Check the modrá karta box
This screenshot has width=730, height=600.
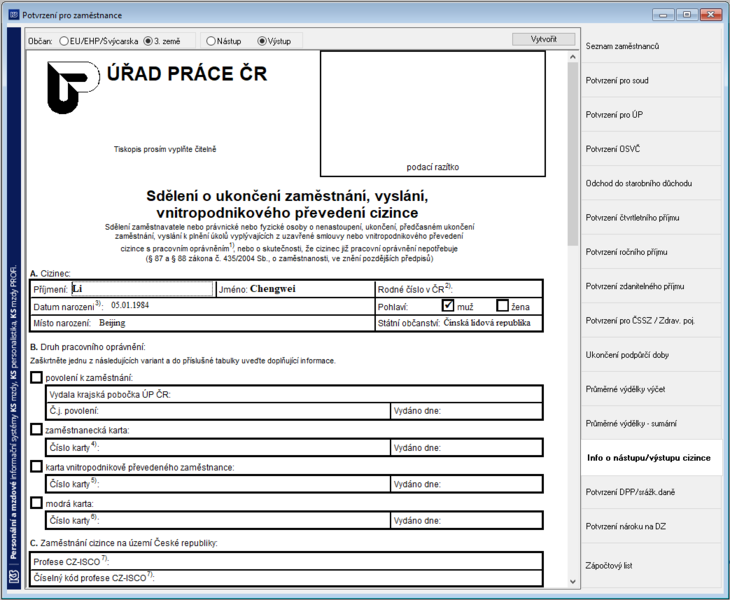[36, 503]
